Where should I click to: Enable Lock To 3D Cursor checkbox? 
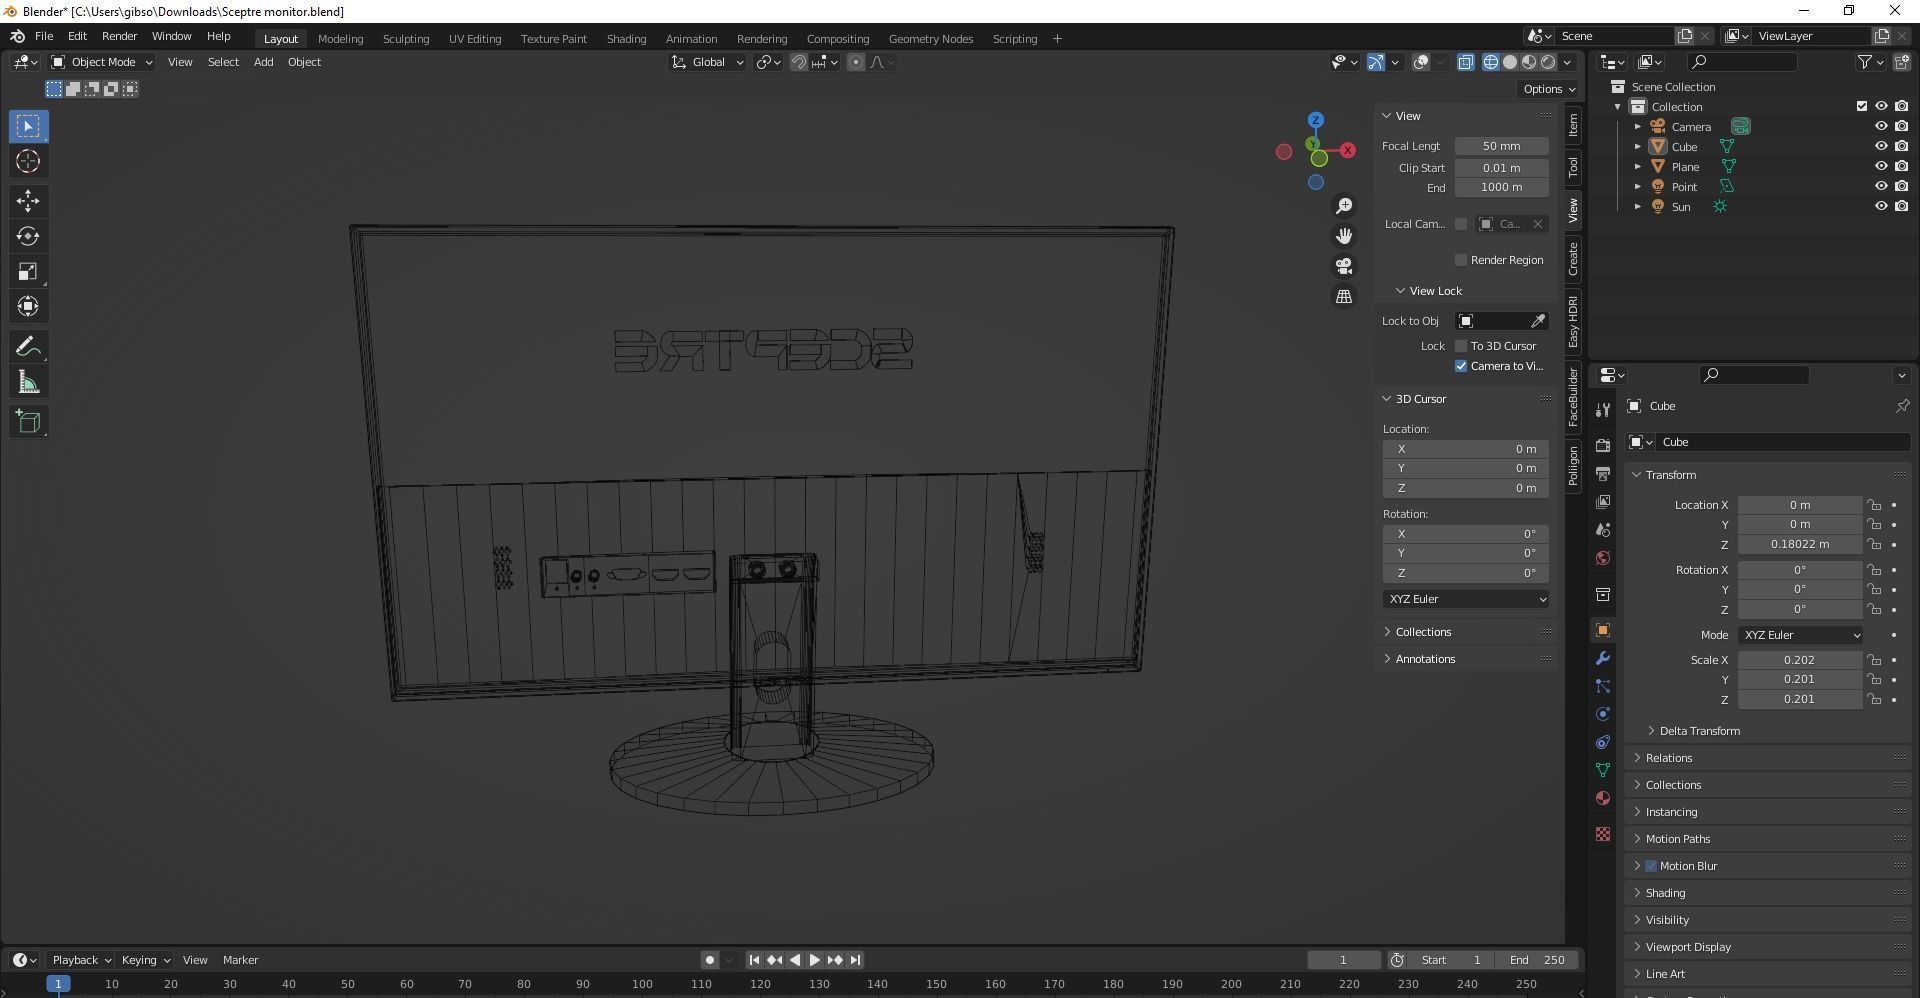tap(1461, 346)
